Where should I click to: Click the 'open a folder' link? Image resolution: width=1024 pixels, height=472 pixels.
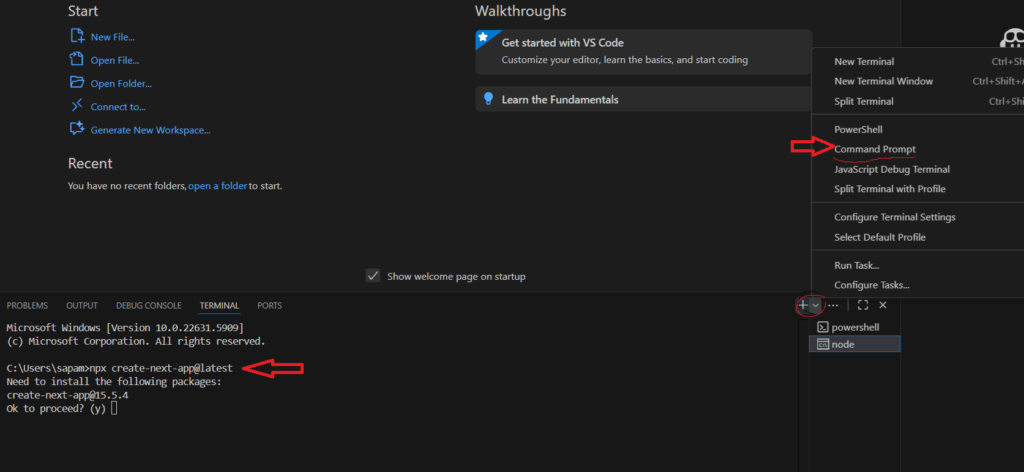tap(218, 186)
